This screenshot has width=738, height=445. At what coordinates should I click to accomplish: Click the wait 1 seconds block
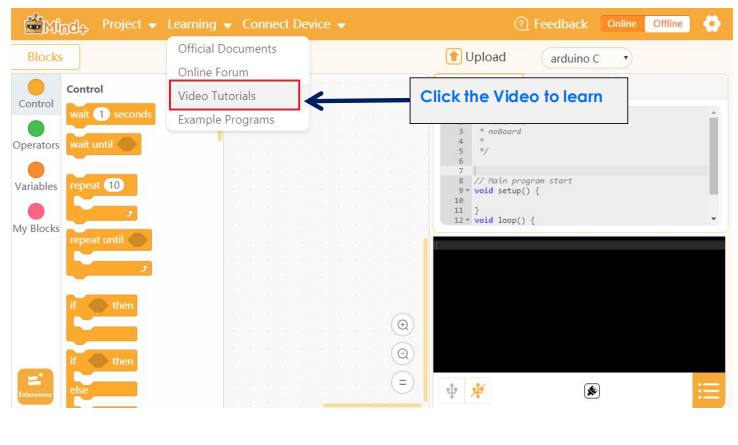click(111, 114)
